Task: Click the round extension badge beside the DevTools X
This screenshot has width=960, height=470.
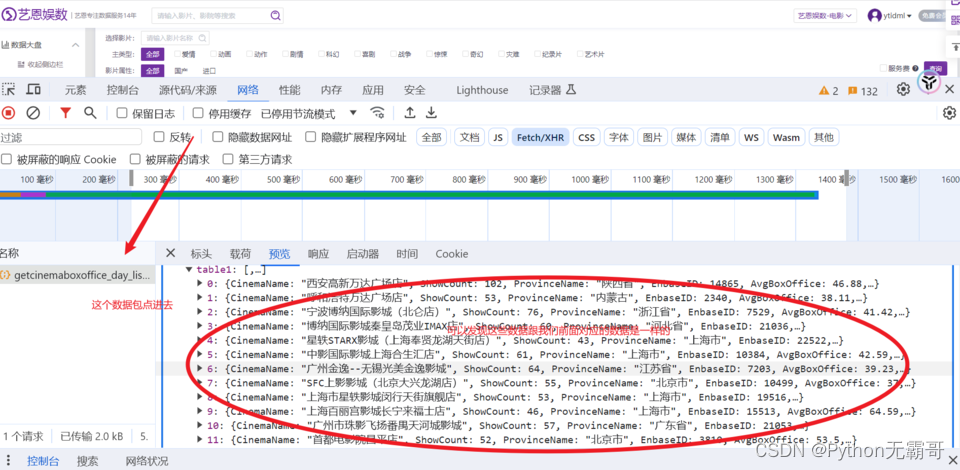Action: [x=929, y=83]
